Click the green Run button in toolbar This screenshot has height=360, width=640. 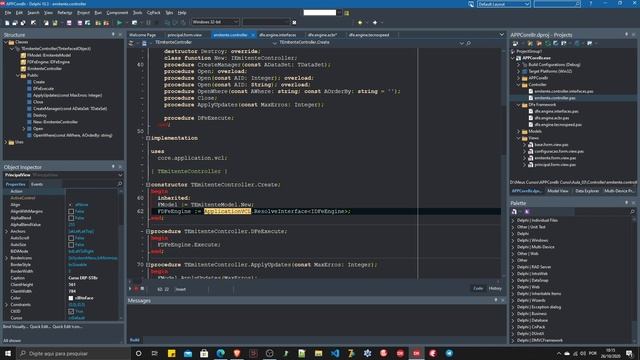click(119, 23)
